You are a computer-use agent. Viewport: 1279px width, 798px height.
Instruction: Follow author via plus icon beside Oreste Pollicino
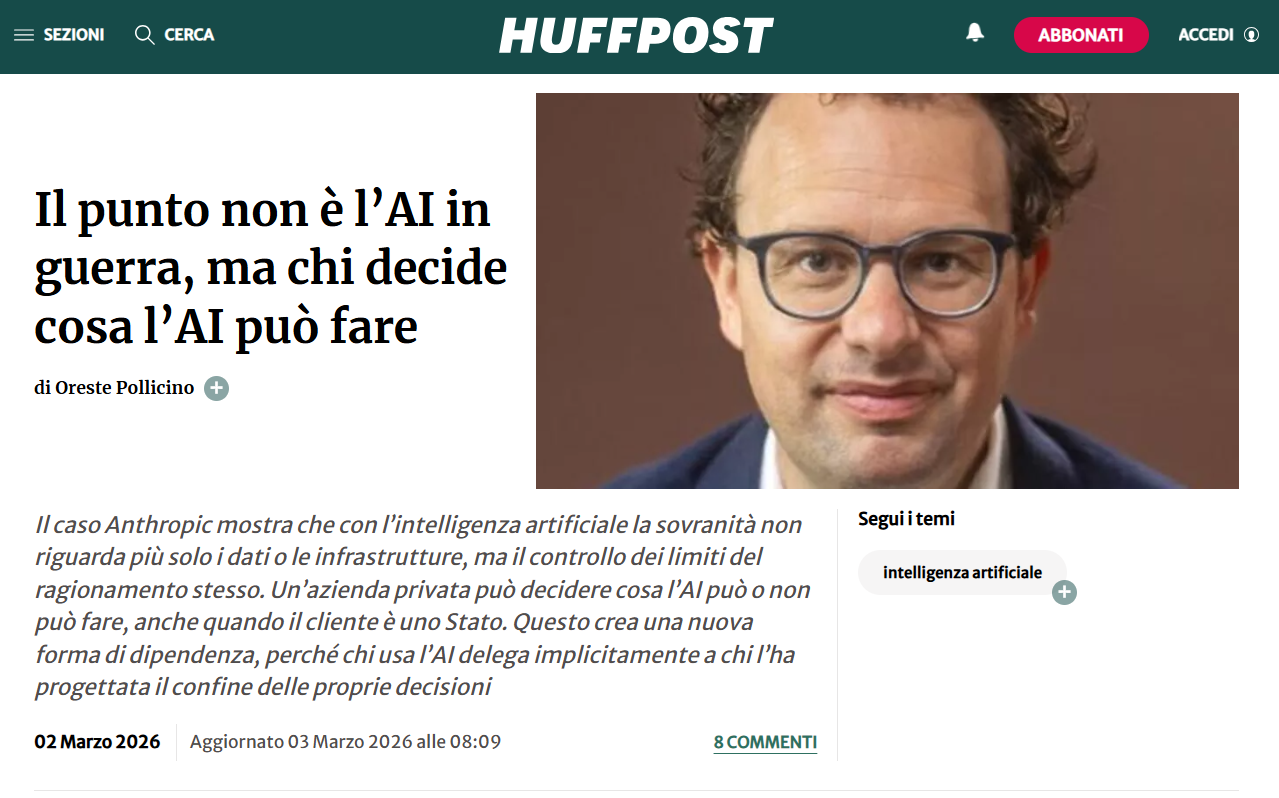(x=216, y=388)
